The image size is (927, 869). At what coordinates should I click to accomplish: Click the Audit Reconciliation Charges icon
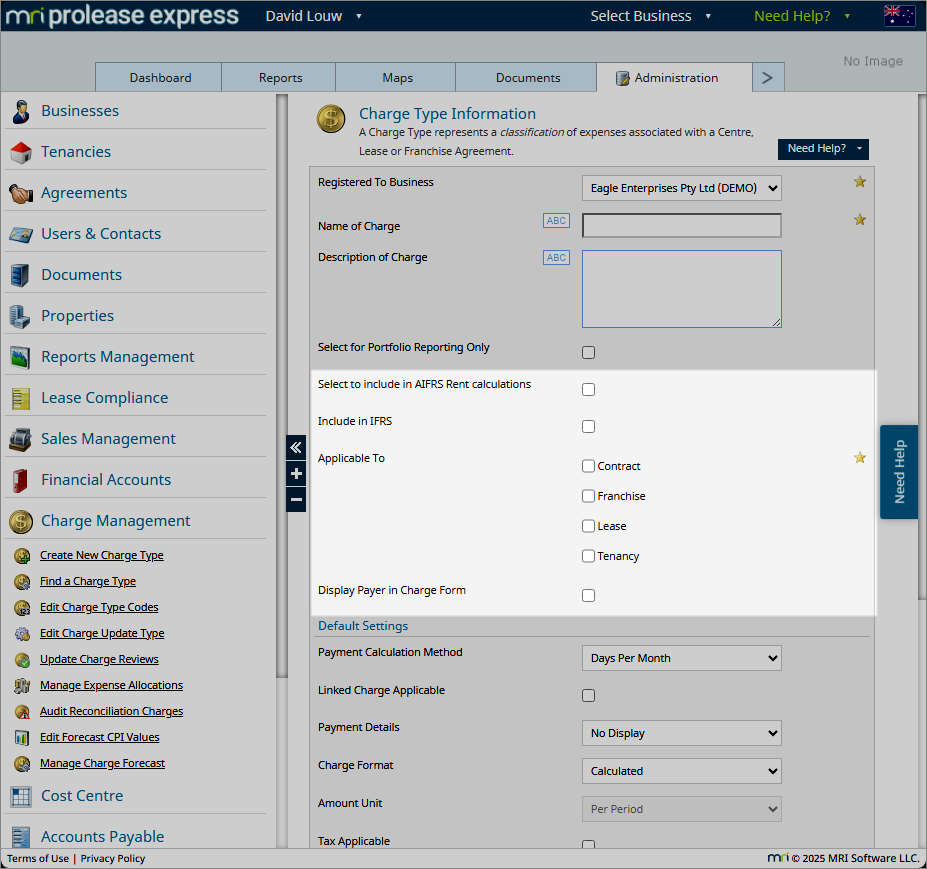tap(22, 712)
